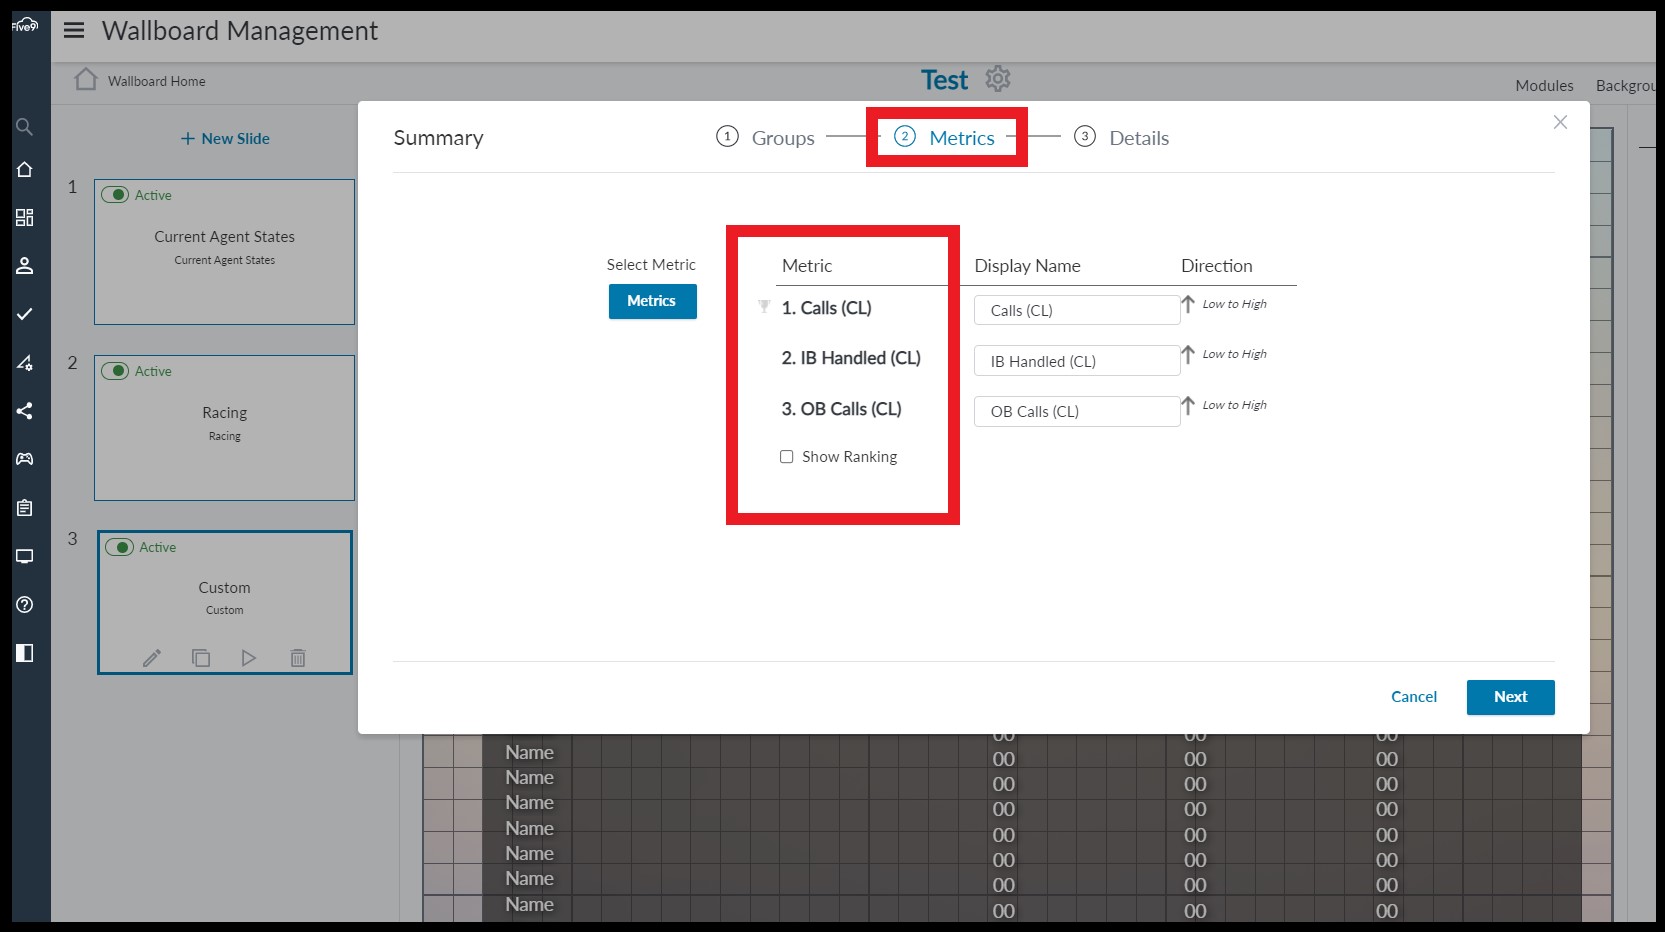
Task: Close the Summary dialog
Action: 1560,122
